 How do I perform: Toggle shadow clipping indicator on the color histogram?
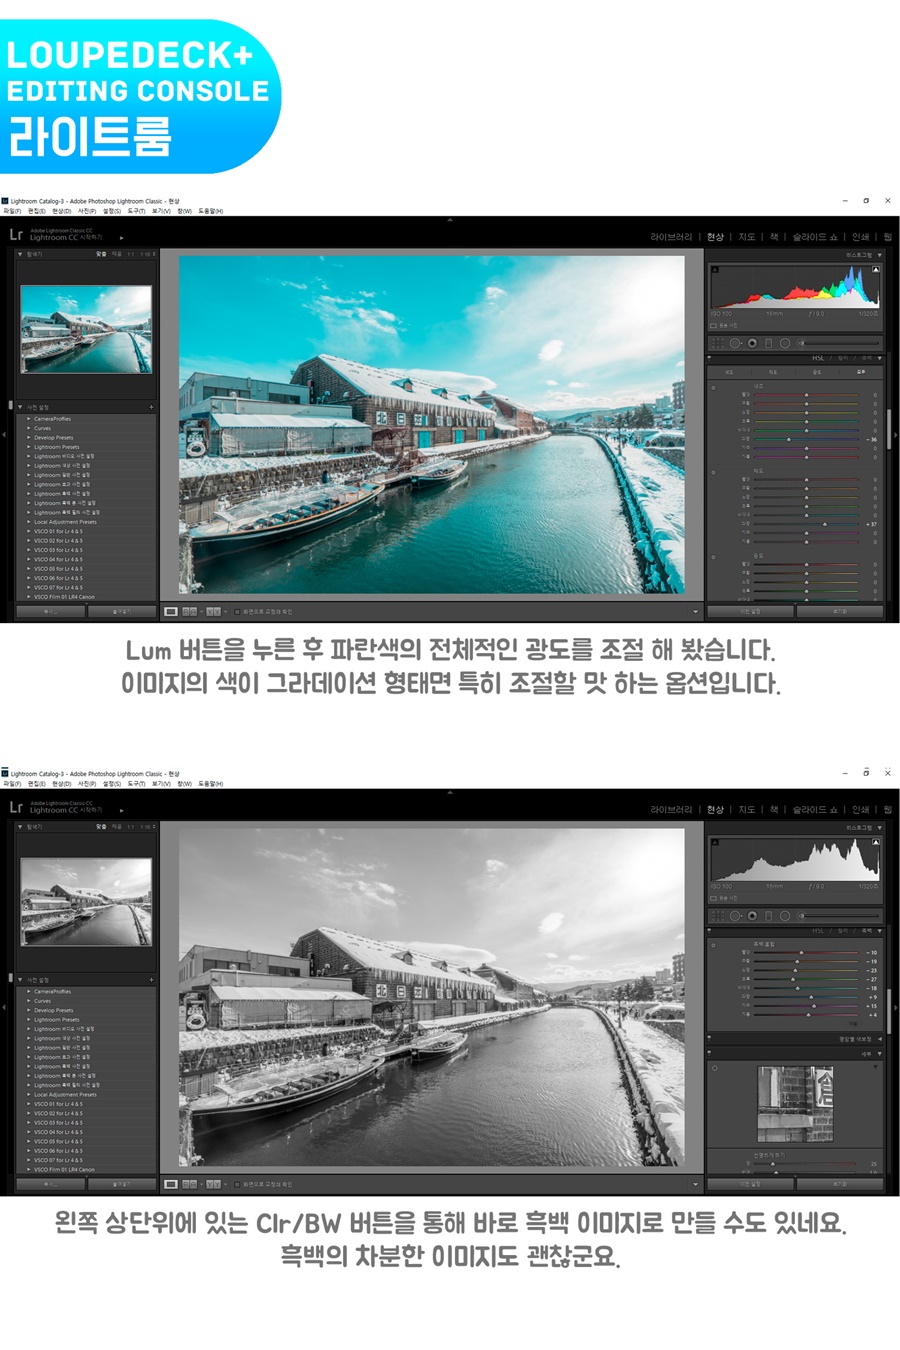[x=716, y=269]
